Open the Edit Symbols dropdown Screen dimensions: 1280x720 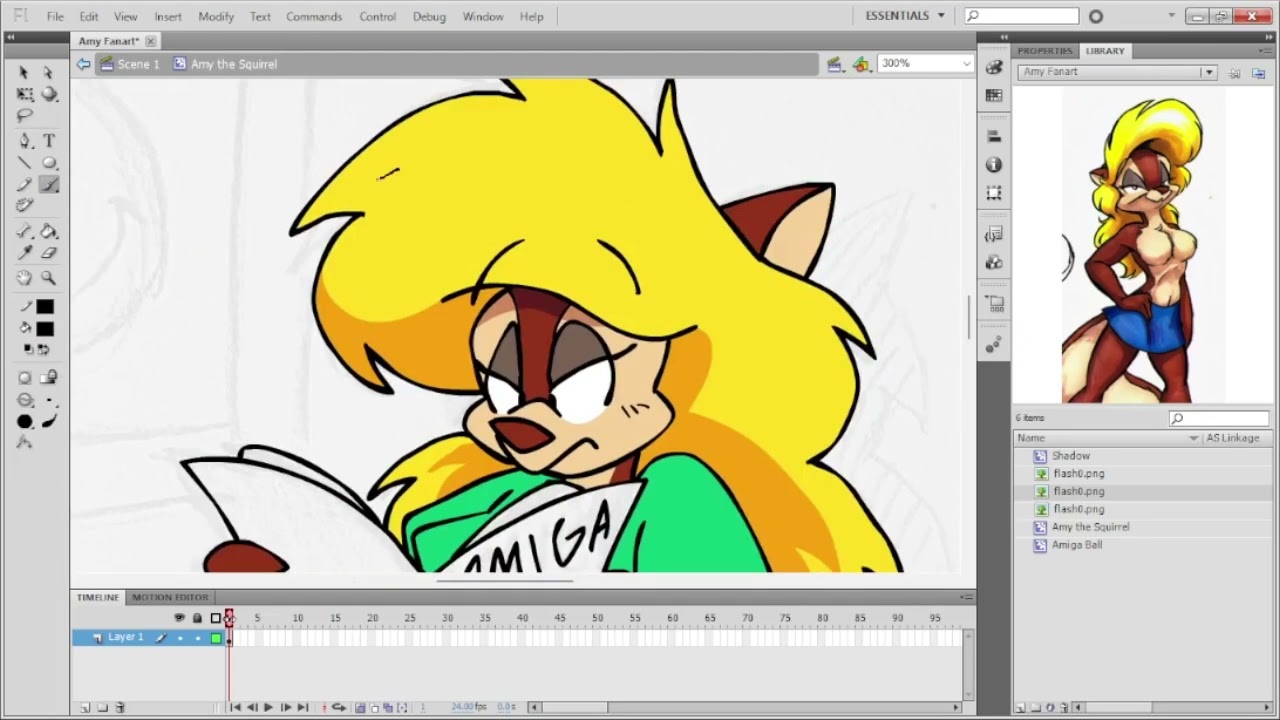coord(861,64)
